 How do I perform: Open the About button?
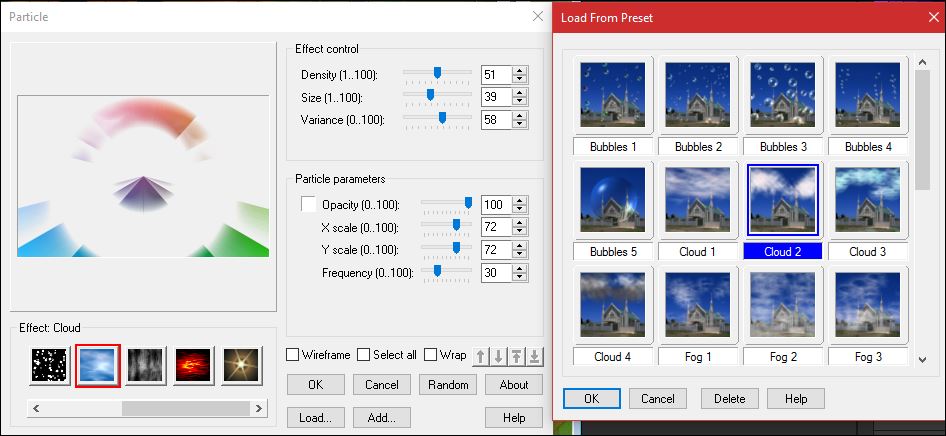(x=514, y=385)
